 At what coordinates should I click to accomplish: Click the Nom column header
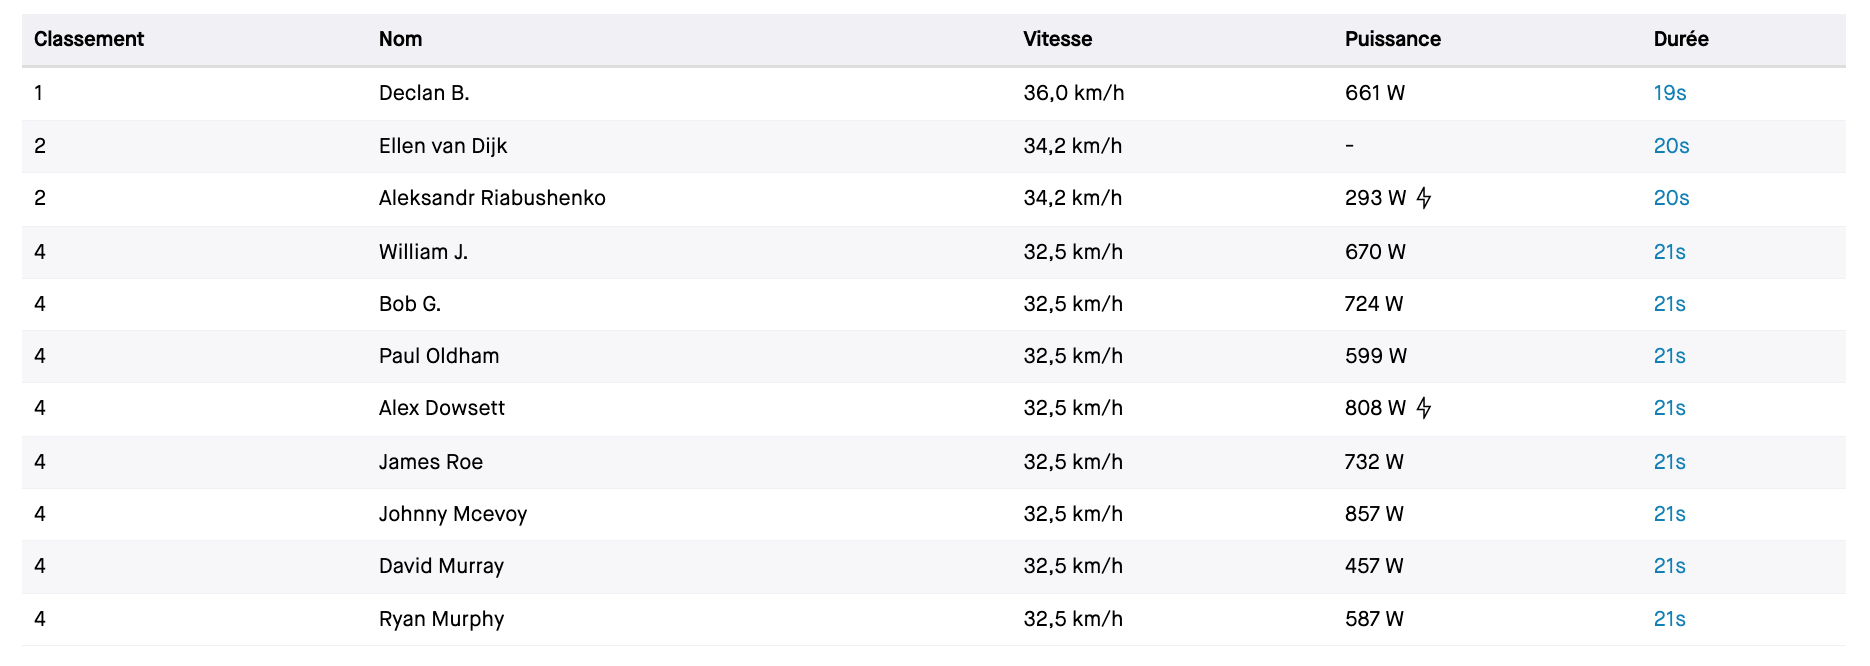pos(400,39)
